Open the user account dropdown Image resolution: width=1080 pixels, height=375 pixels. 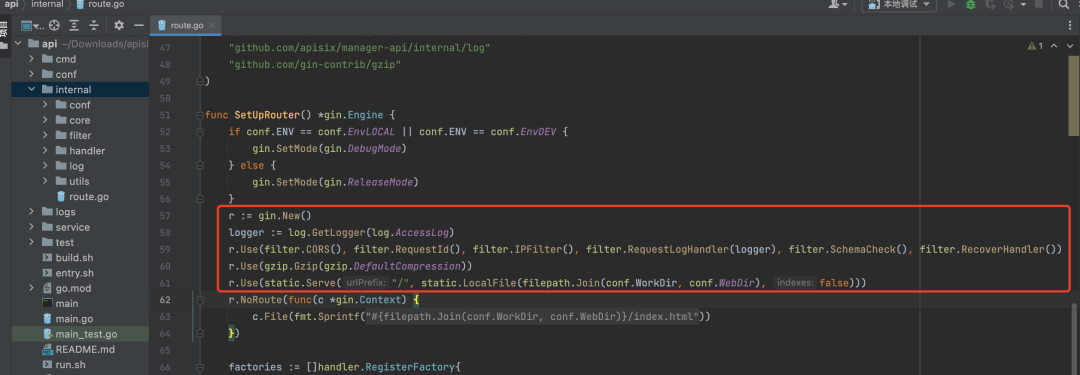[x=839, y=5]
